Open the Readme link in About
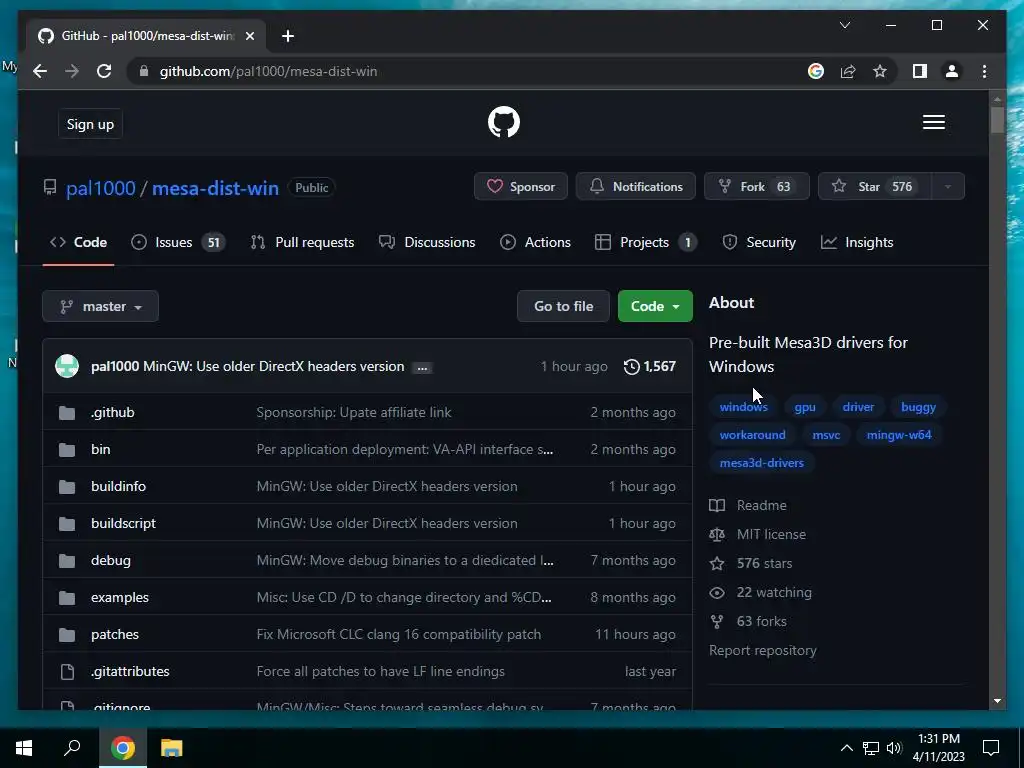1024x768 pixels. pyautogui.click(x=748, y=505)
